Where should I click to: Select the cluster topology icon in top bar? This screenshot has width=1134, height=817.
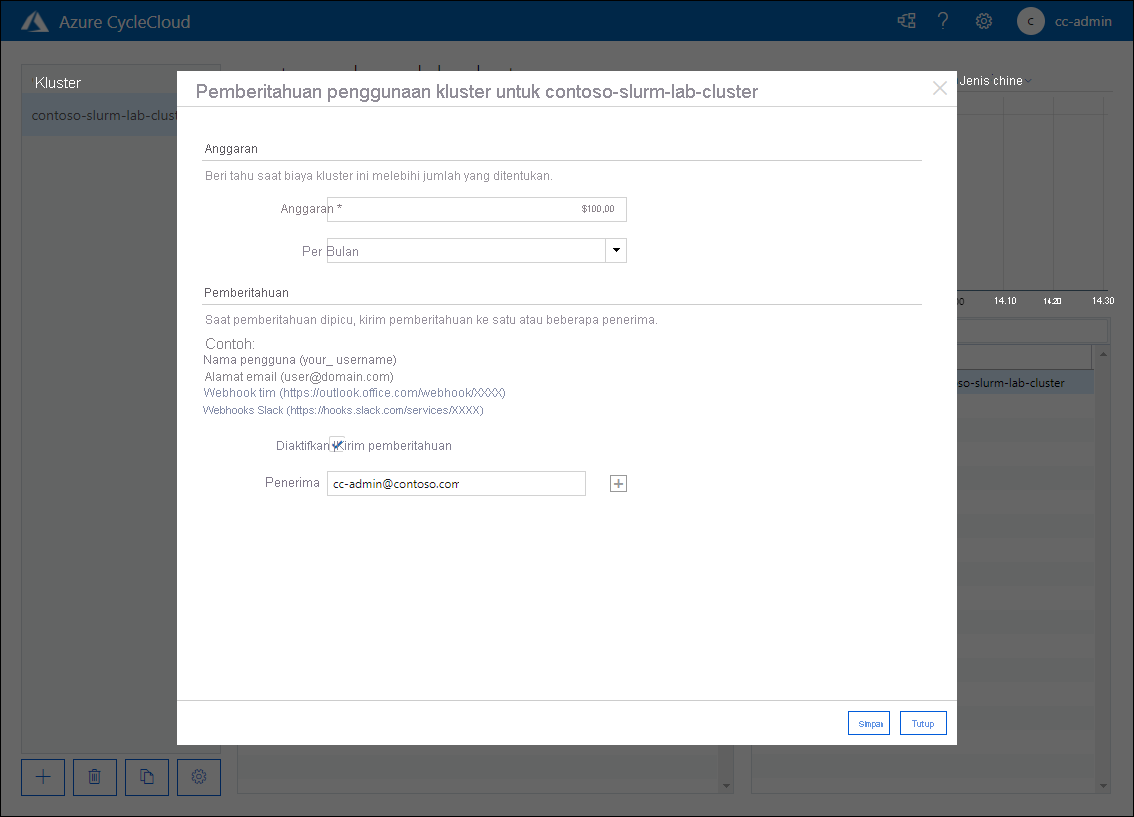[906, 20]
